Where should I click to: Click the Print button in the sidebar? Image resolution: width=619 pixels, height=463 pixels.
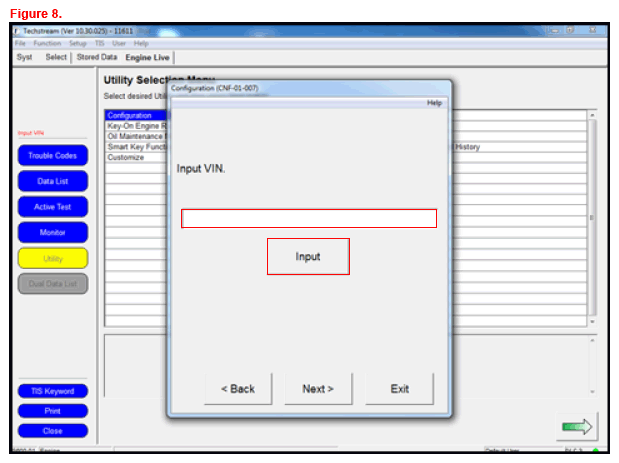53,411
